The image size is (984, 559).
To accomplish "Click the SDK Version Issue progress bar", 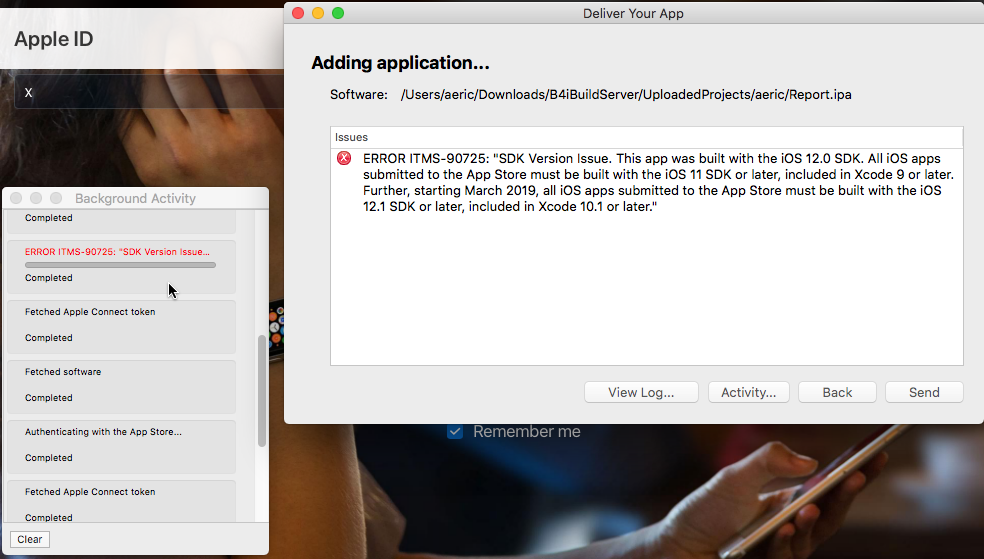I will (120, 265).
